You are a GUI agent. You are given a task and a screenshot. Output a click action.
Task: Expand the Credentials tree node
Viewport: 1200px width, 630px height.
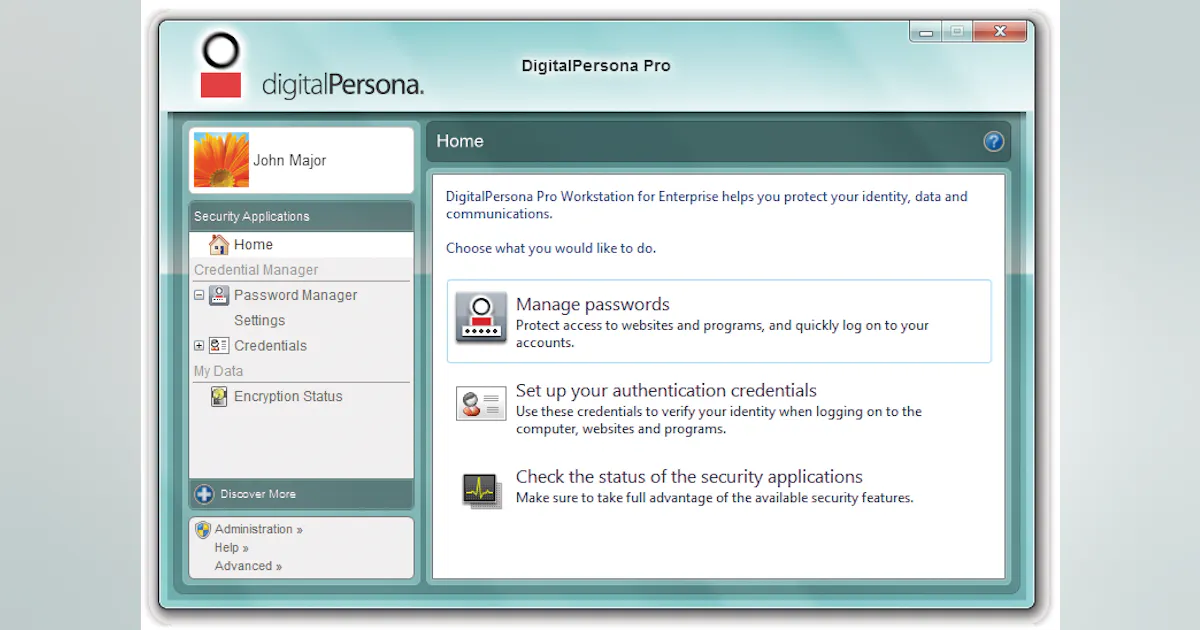pyautogui.click(x=199, y=346)
